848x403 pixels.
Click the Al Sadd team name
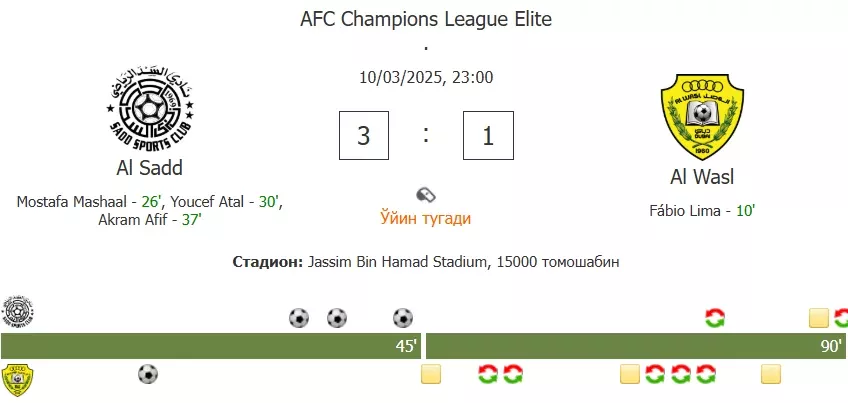tap(149, 168)
